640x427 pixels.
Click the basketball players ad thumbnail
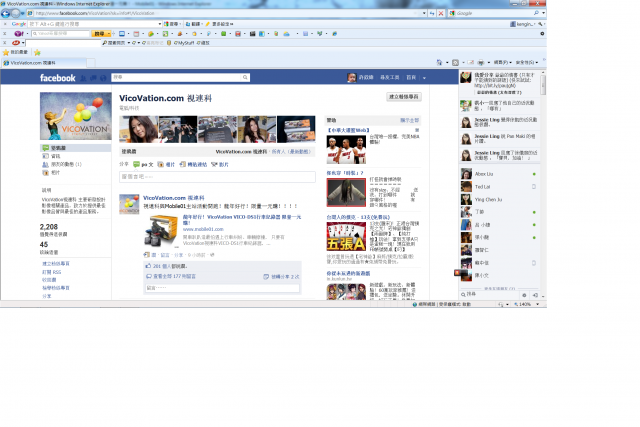tap(346, 149)
